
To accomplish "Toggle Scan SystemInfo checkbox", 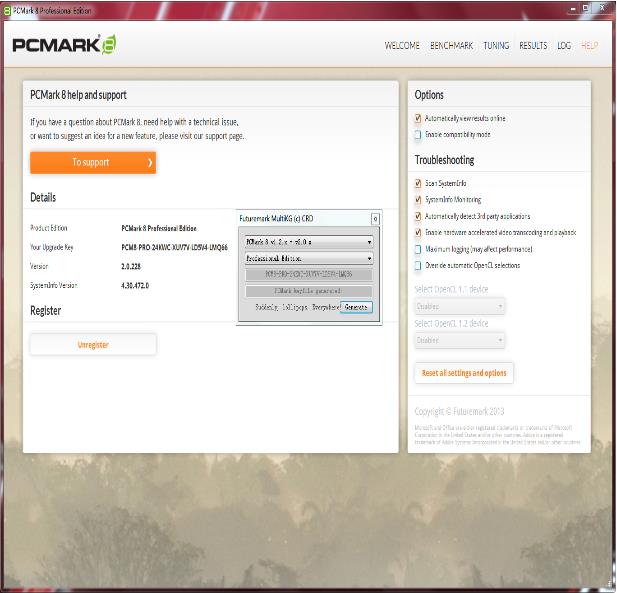I will [418, 183].
